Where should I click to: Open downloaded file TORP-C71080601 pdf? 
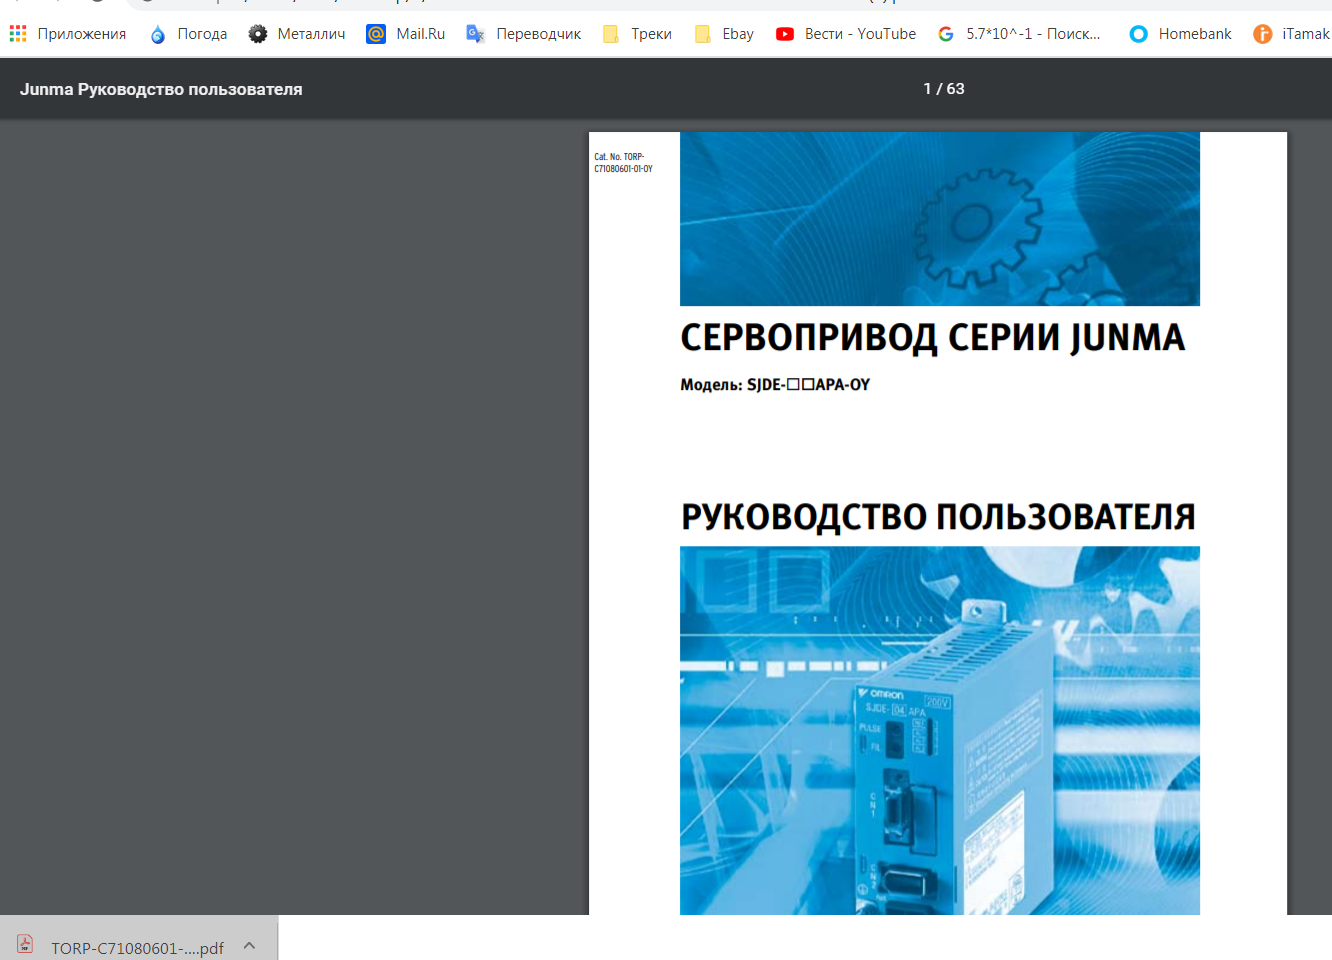tap(137, 948)
